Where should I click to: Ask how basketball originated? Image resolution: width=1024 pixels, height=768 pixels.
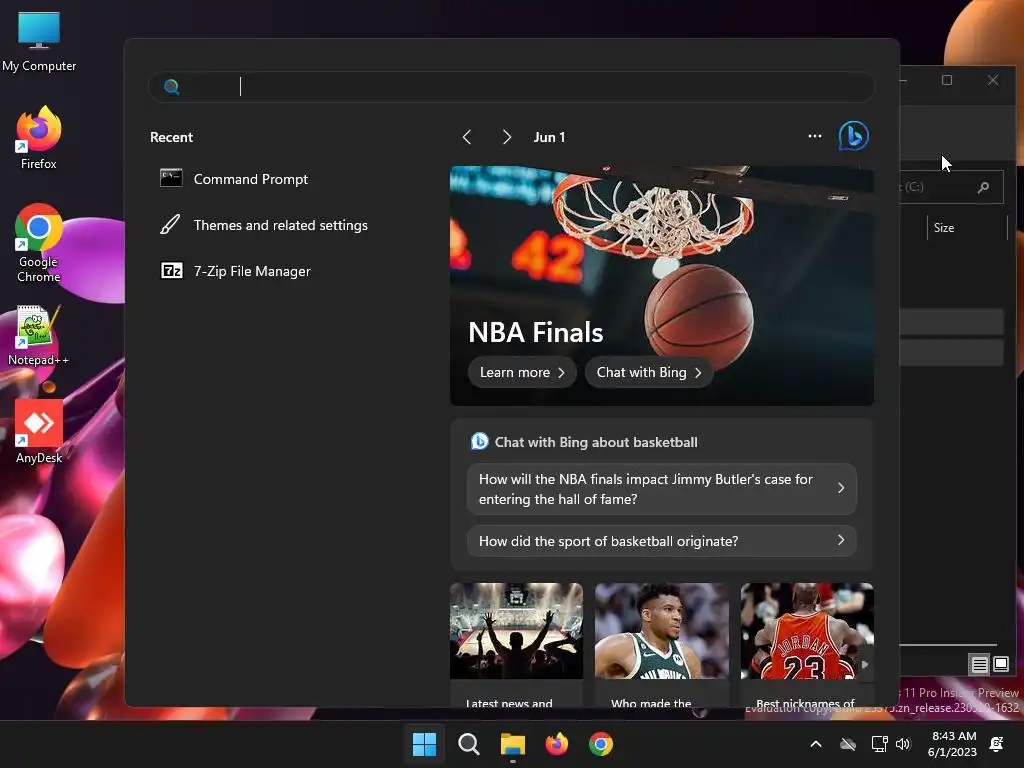[x=662, y=541]
